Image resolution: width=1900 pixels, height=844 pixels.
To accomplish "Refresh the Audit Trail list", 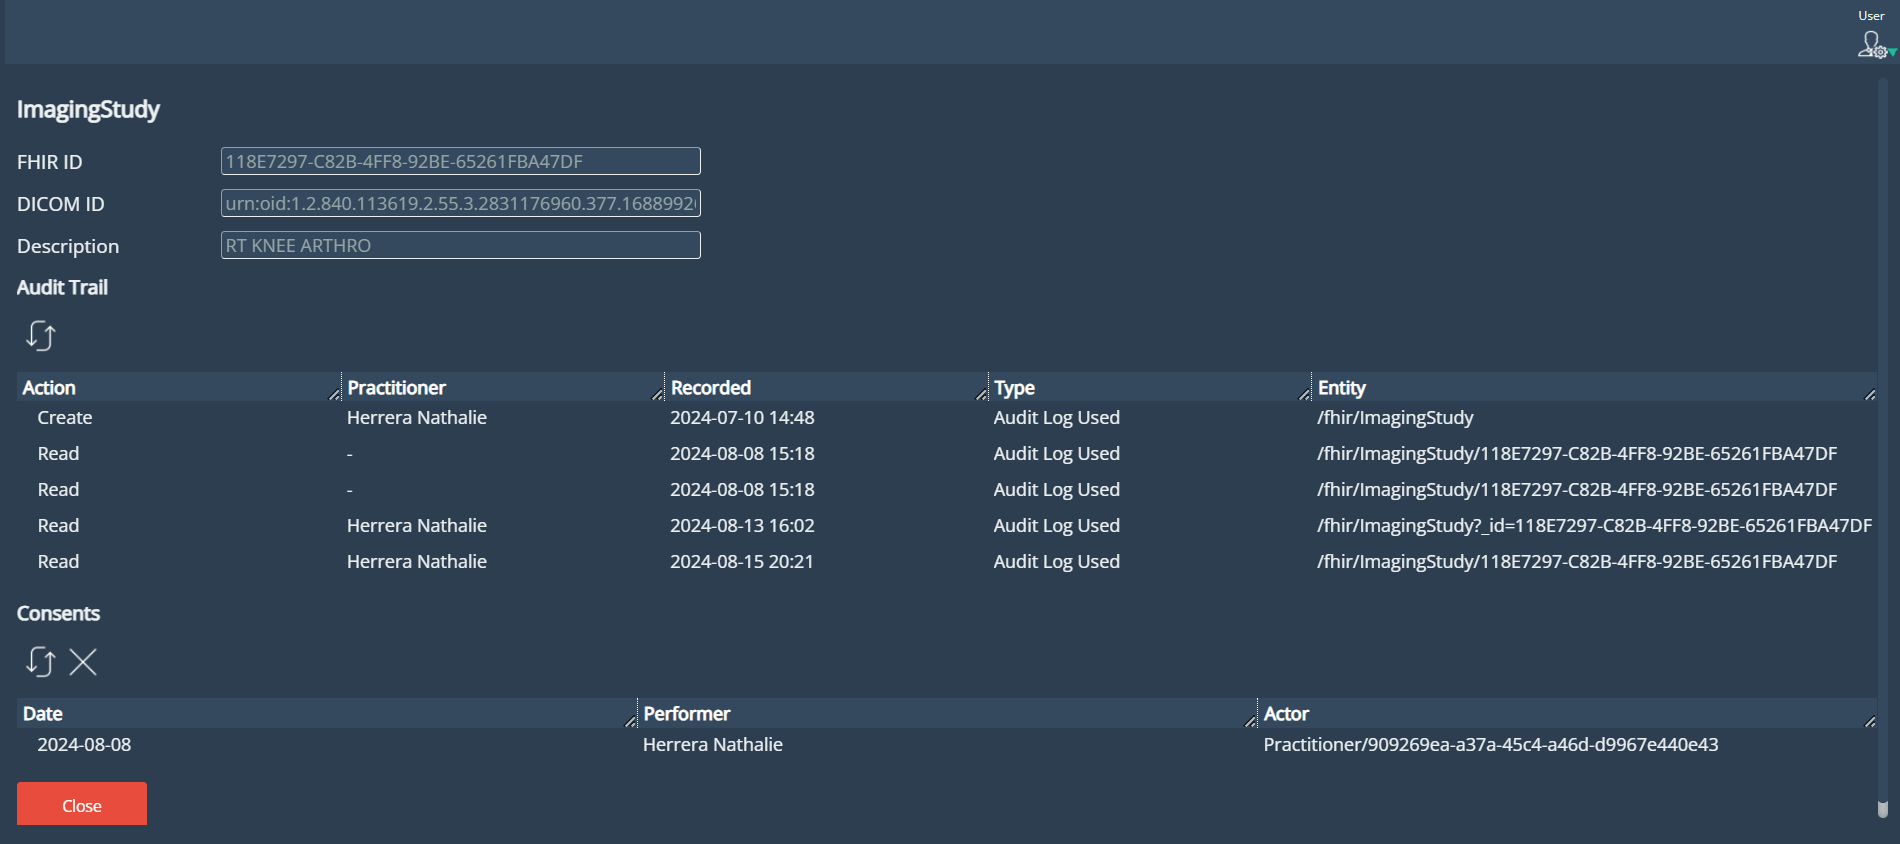I will pyautogui.click(x=41, y=336).
